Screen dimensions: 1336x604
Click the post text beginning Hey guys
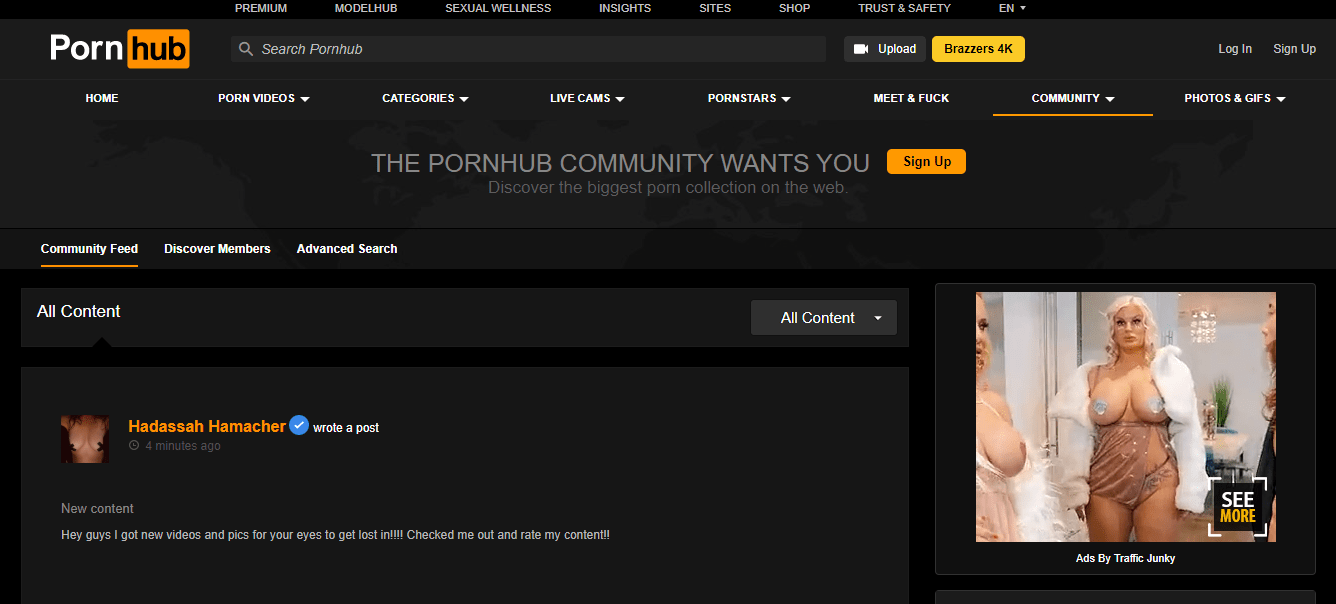[335, 535]
